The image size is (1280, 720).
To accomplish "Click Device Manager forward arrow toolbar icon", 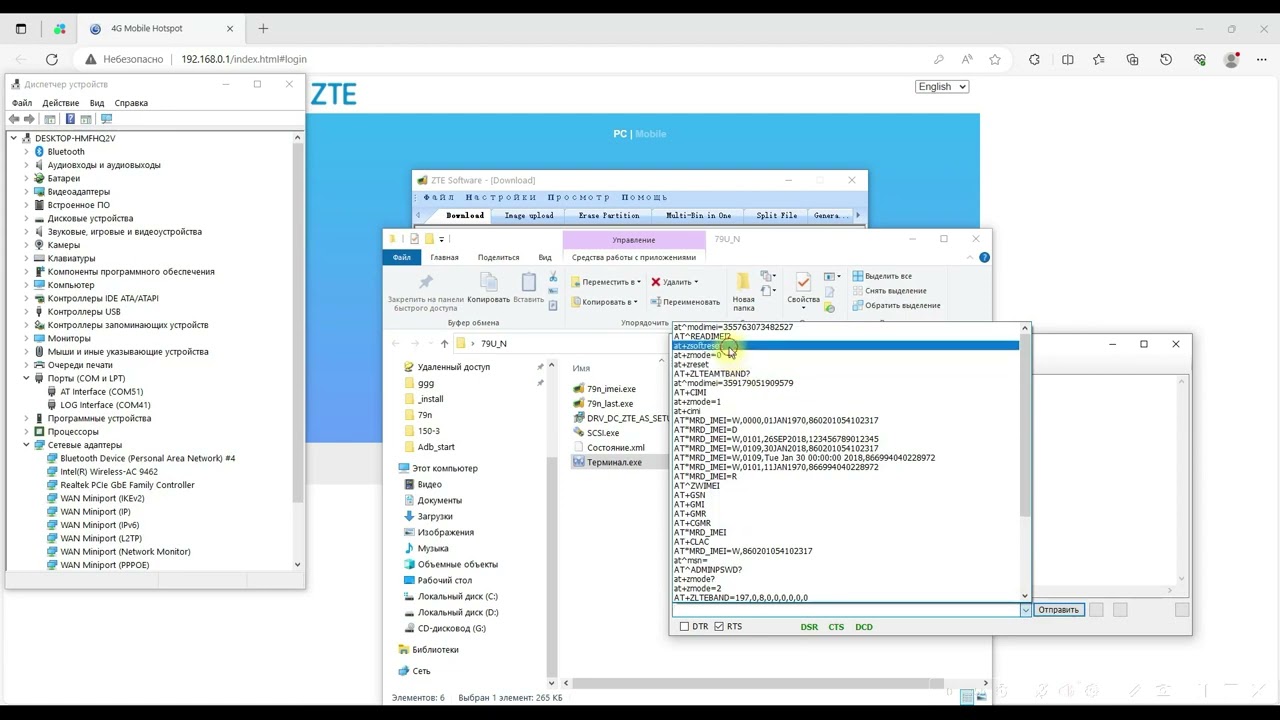I will (x=29, y=119).
